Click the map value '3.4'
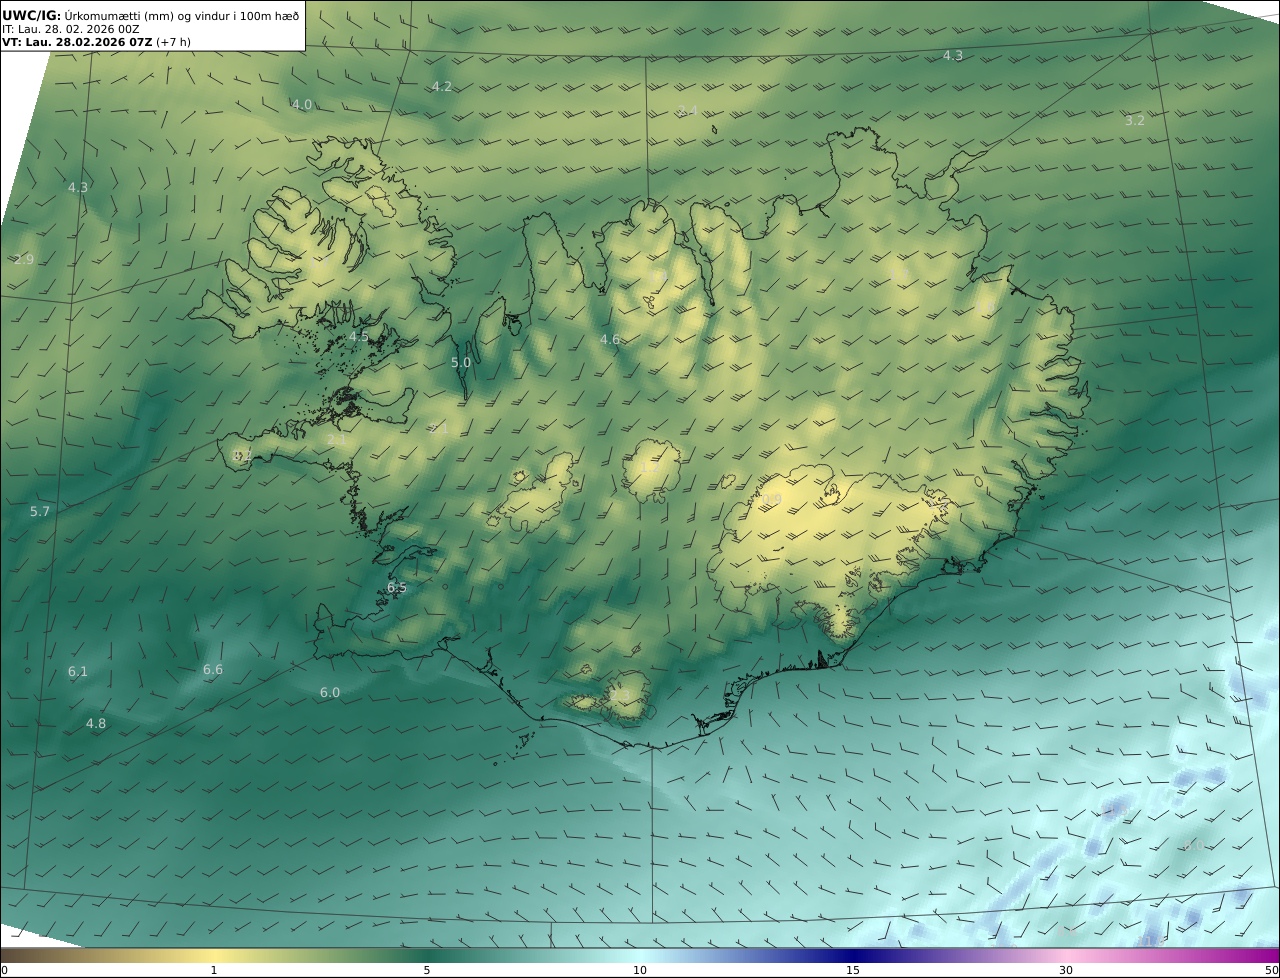Viewport: 1280px width, 978px height. click(687, 111)
